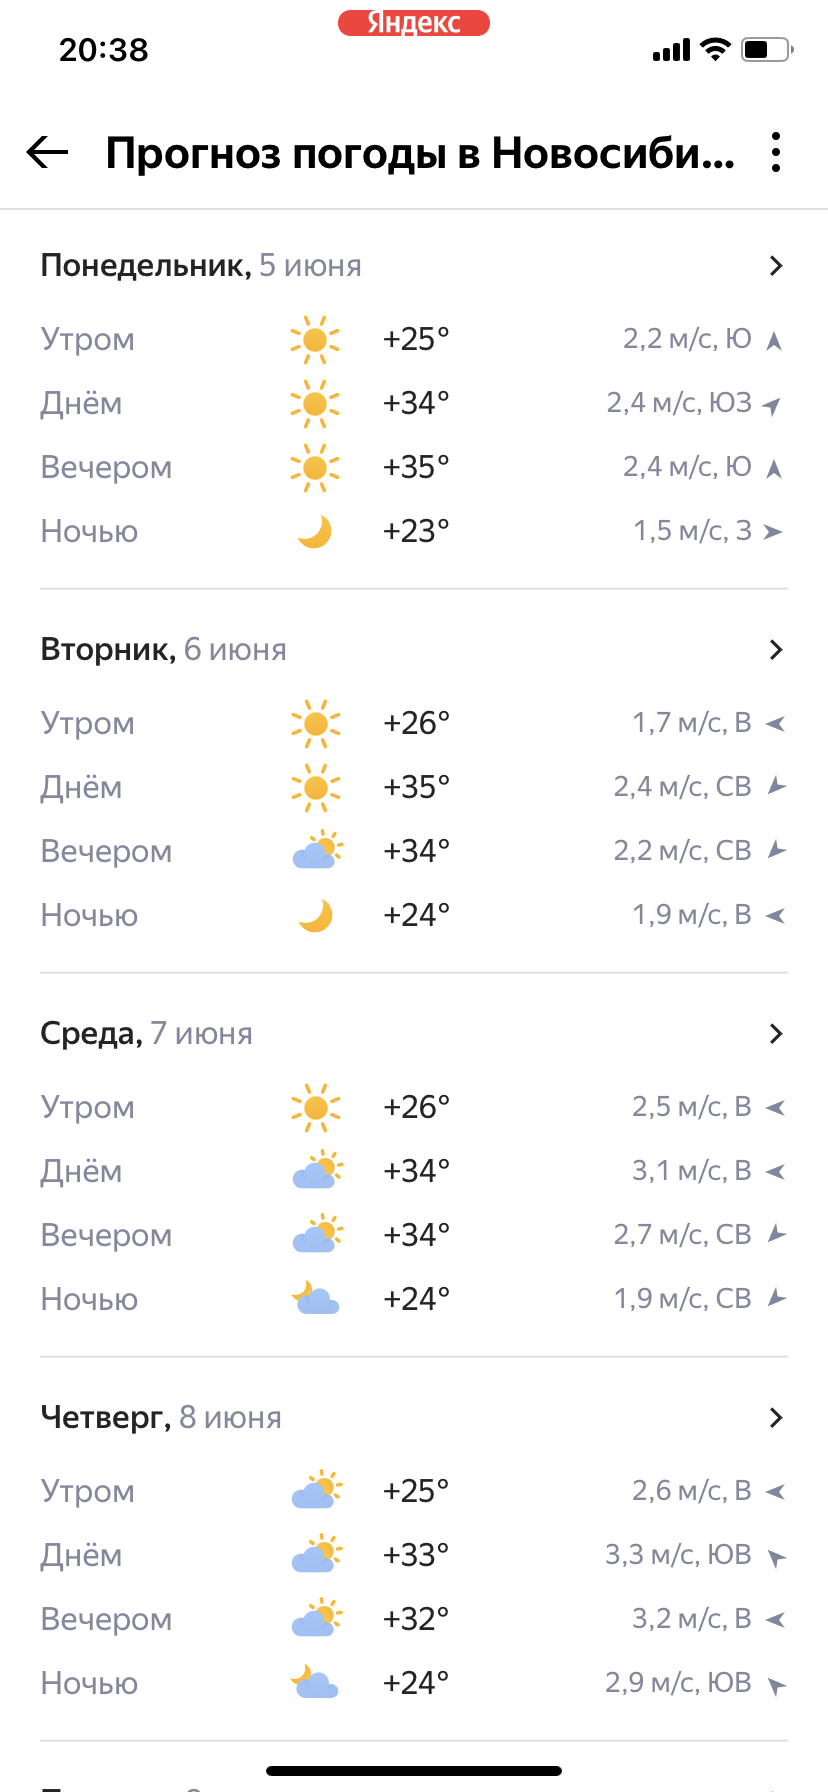Tap the back arrow icon

[47, 153]
